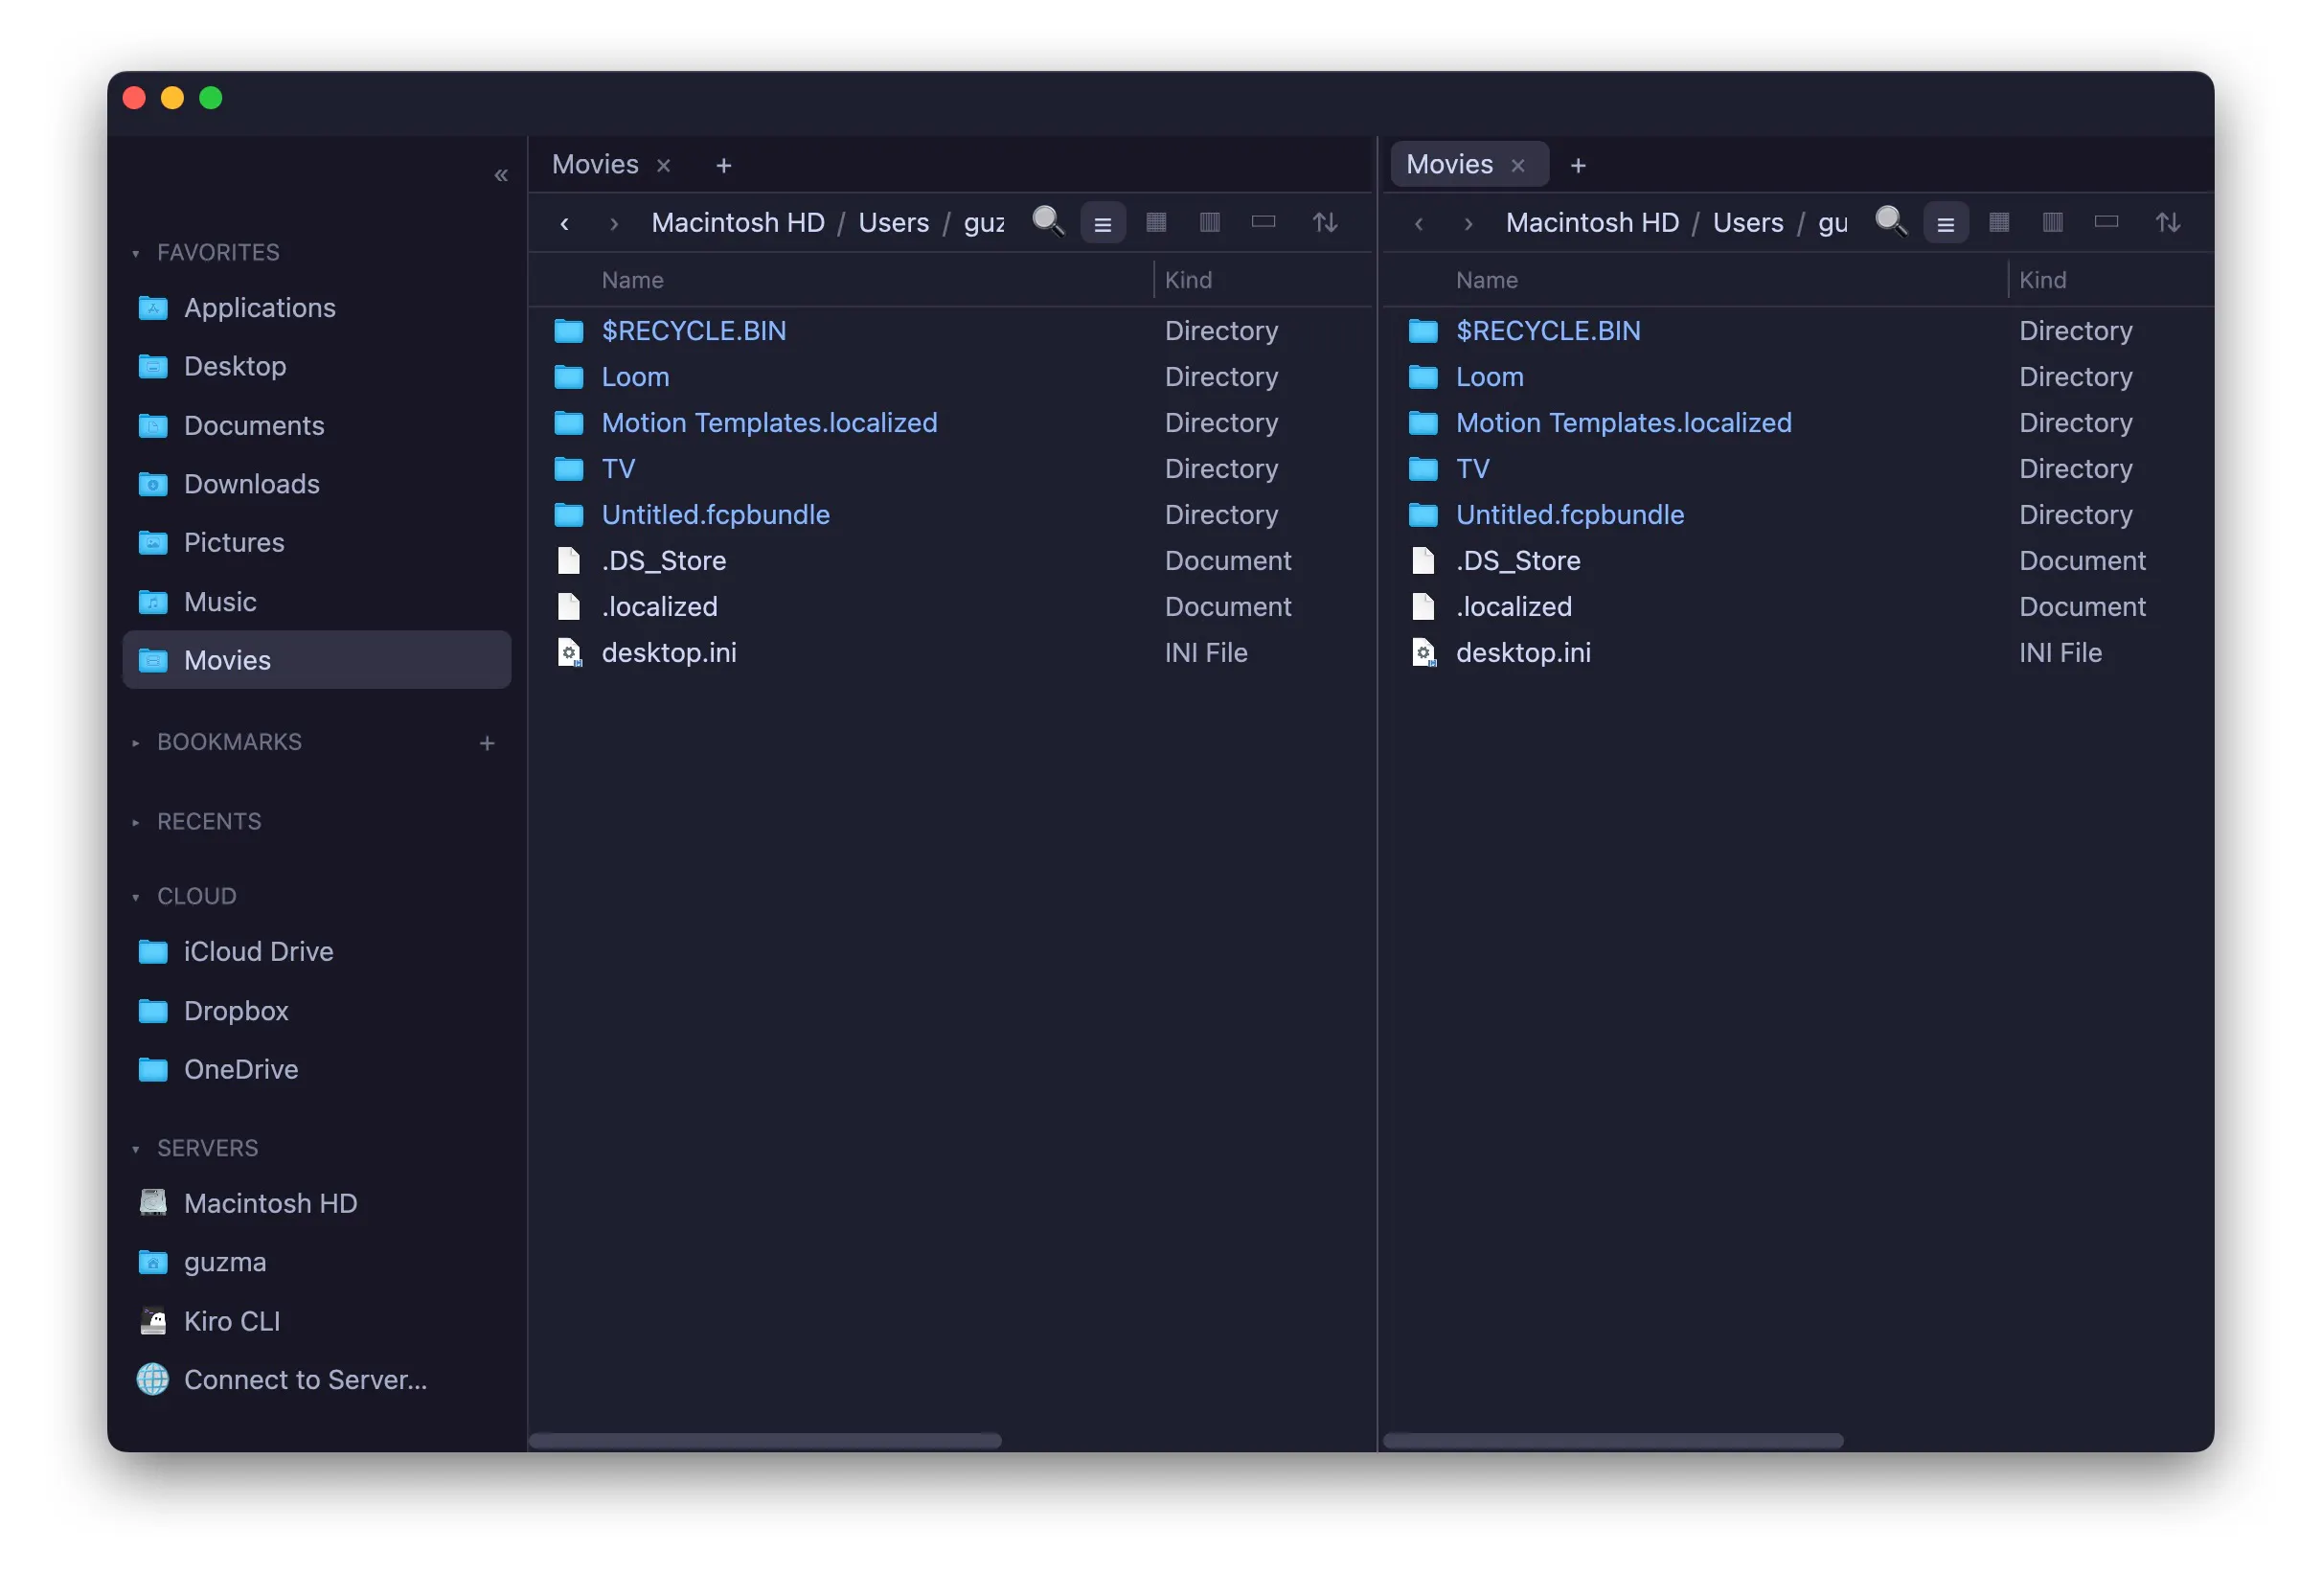
Task: Open sort options in the right pane
Action: pos(2168,222)
